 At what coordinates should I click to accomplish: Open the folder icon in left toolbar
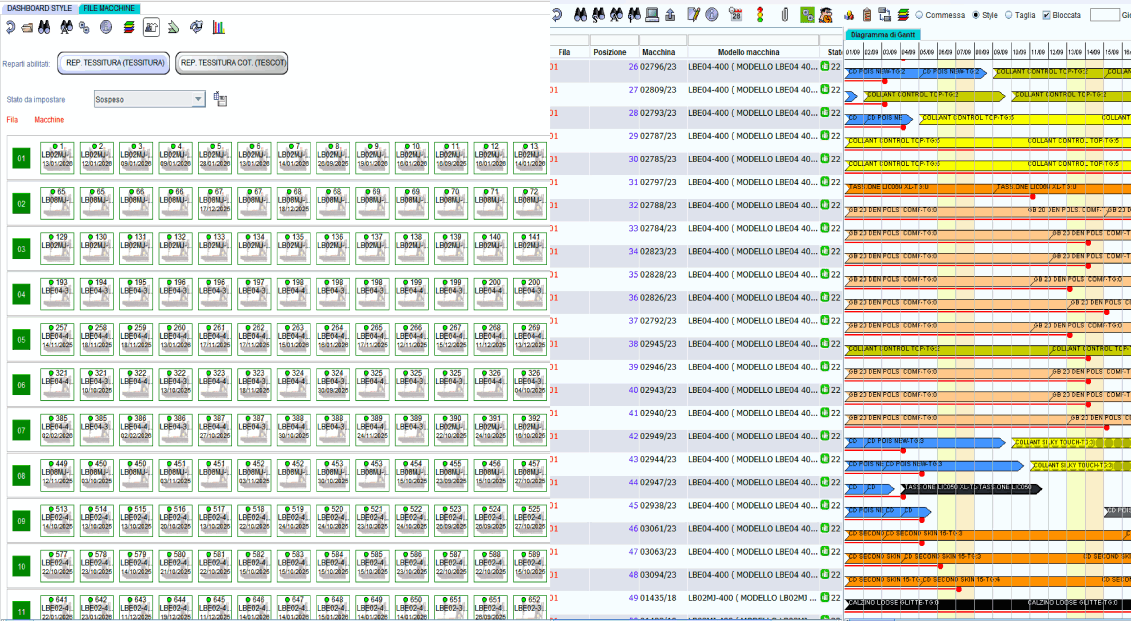pyautogui.click(x=27, y=28)
